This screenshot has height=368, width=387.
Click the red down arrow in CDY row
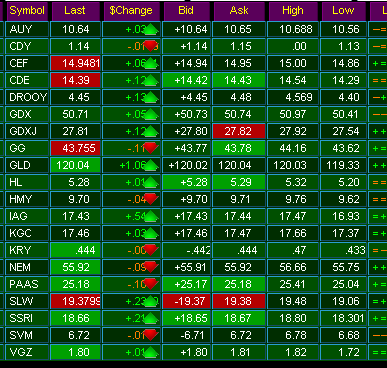(x=151, y=46)
